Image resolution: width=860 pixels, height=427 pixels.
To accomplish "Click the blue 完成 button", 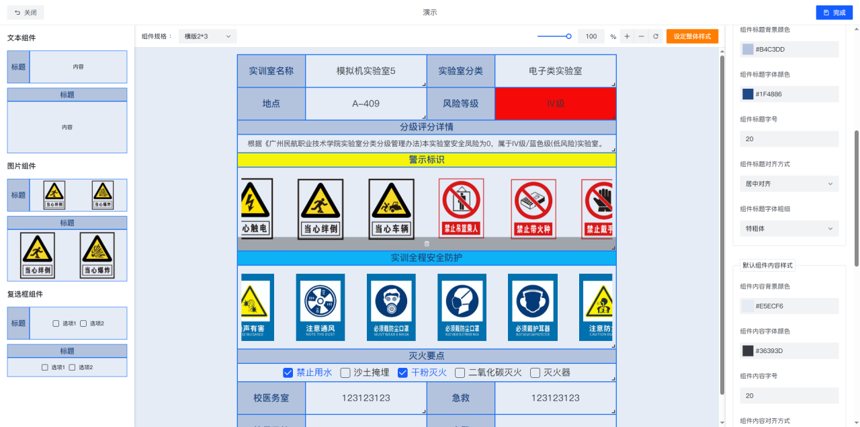I will 834,13.
